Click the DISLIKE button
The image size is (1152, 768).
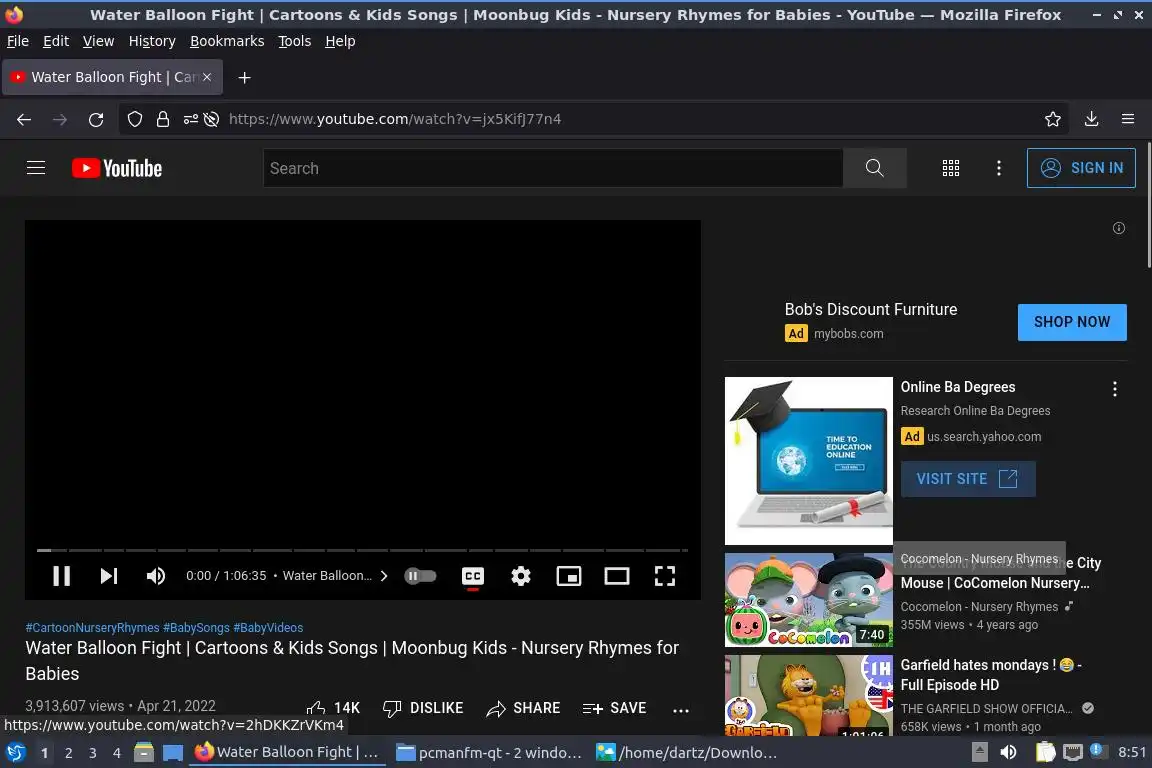[423, 708]
